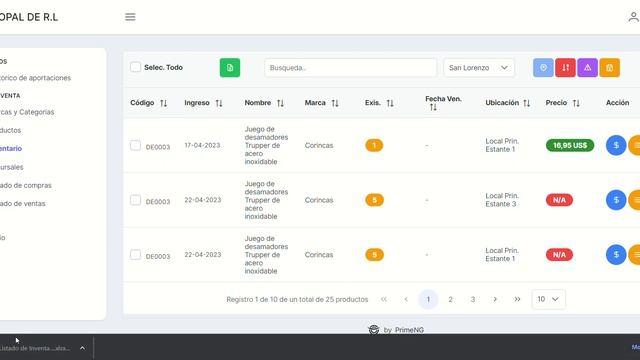
Task: Sort table by Nombre column
Action: coord(280,103)
